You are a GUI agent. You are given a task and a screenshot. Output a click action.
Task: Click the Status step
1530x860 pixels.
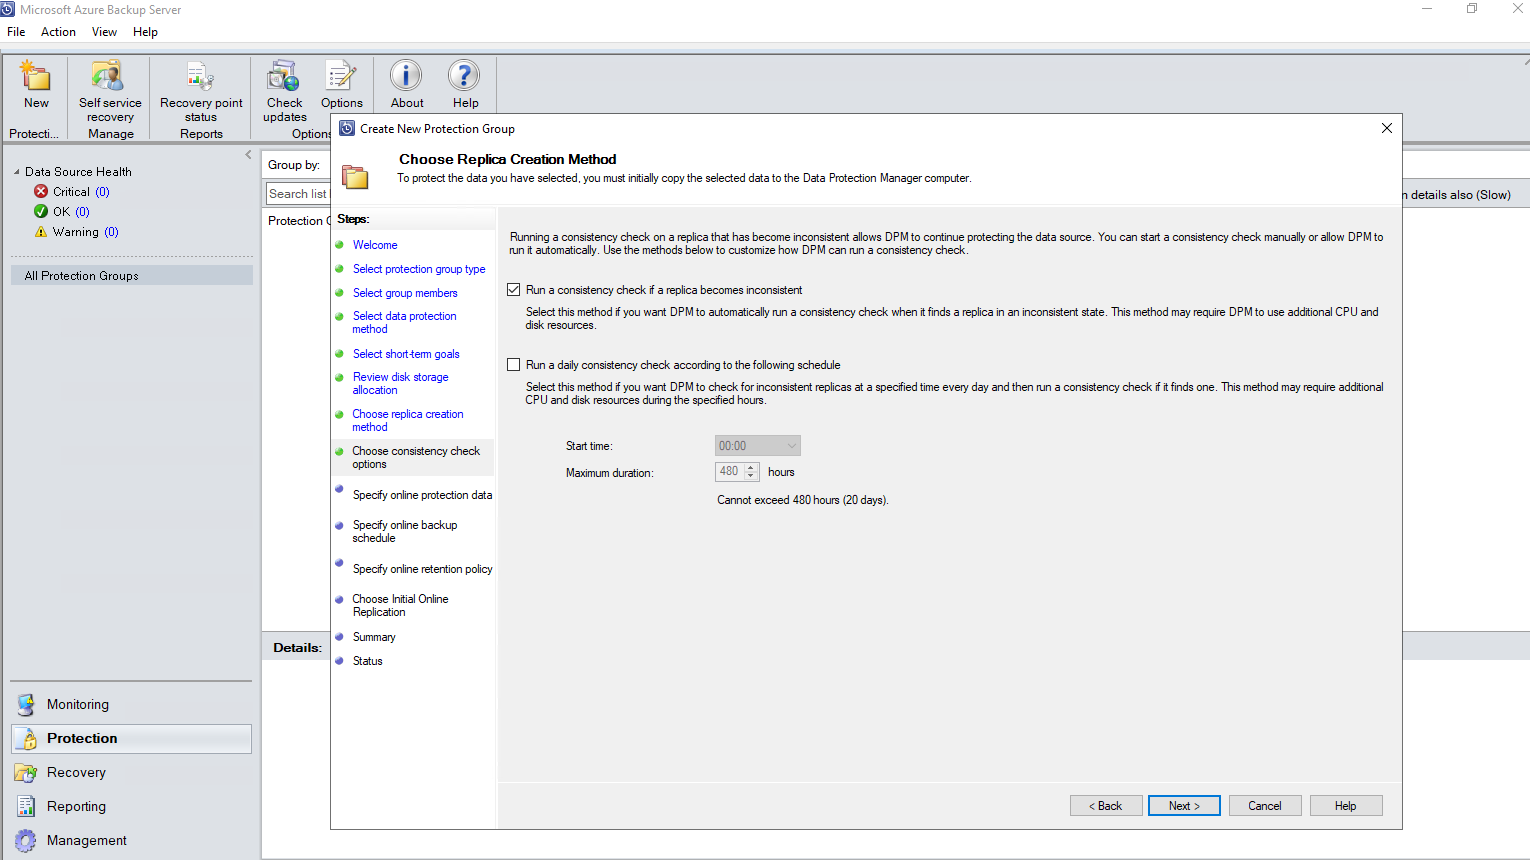pyautogui.click(x=367, y=661)
